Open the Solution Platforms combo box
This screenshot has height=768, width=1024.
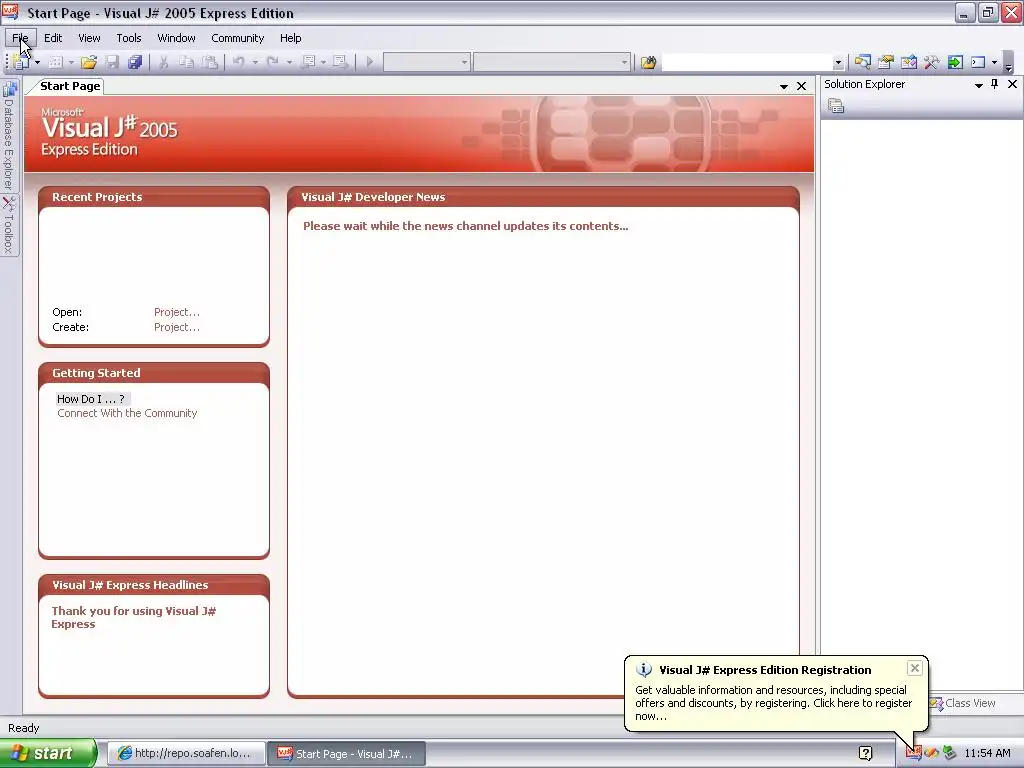tap(552, 62)
